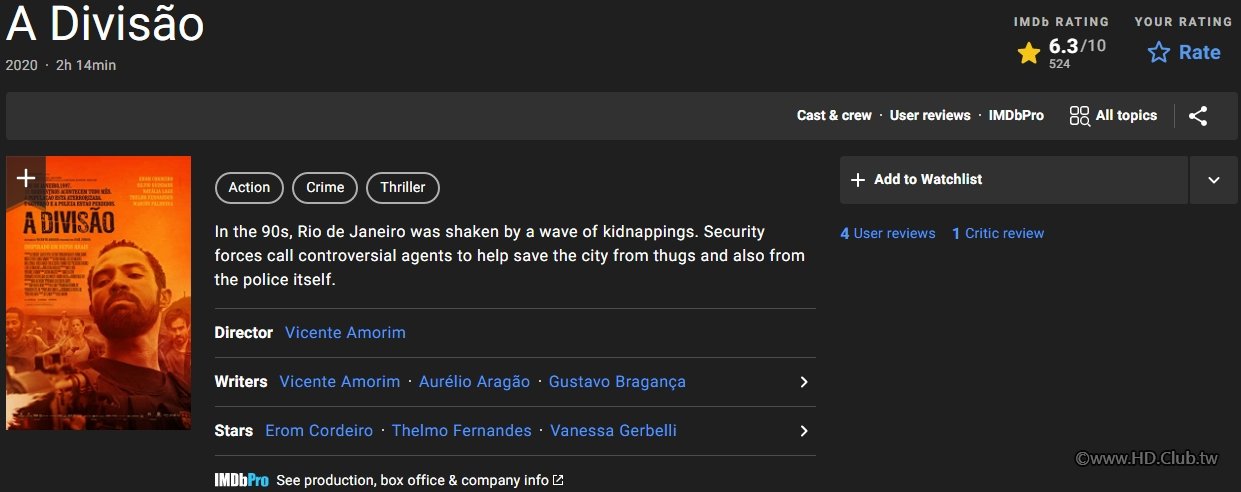Click the IMDbPro logo below Stars
Image resolution: width=1241 pixels, height=492 pixels.
coord(241,480)
